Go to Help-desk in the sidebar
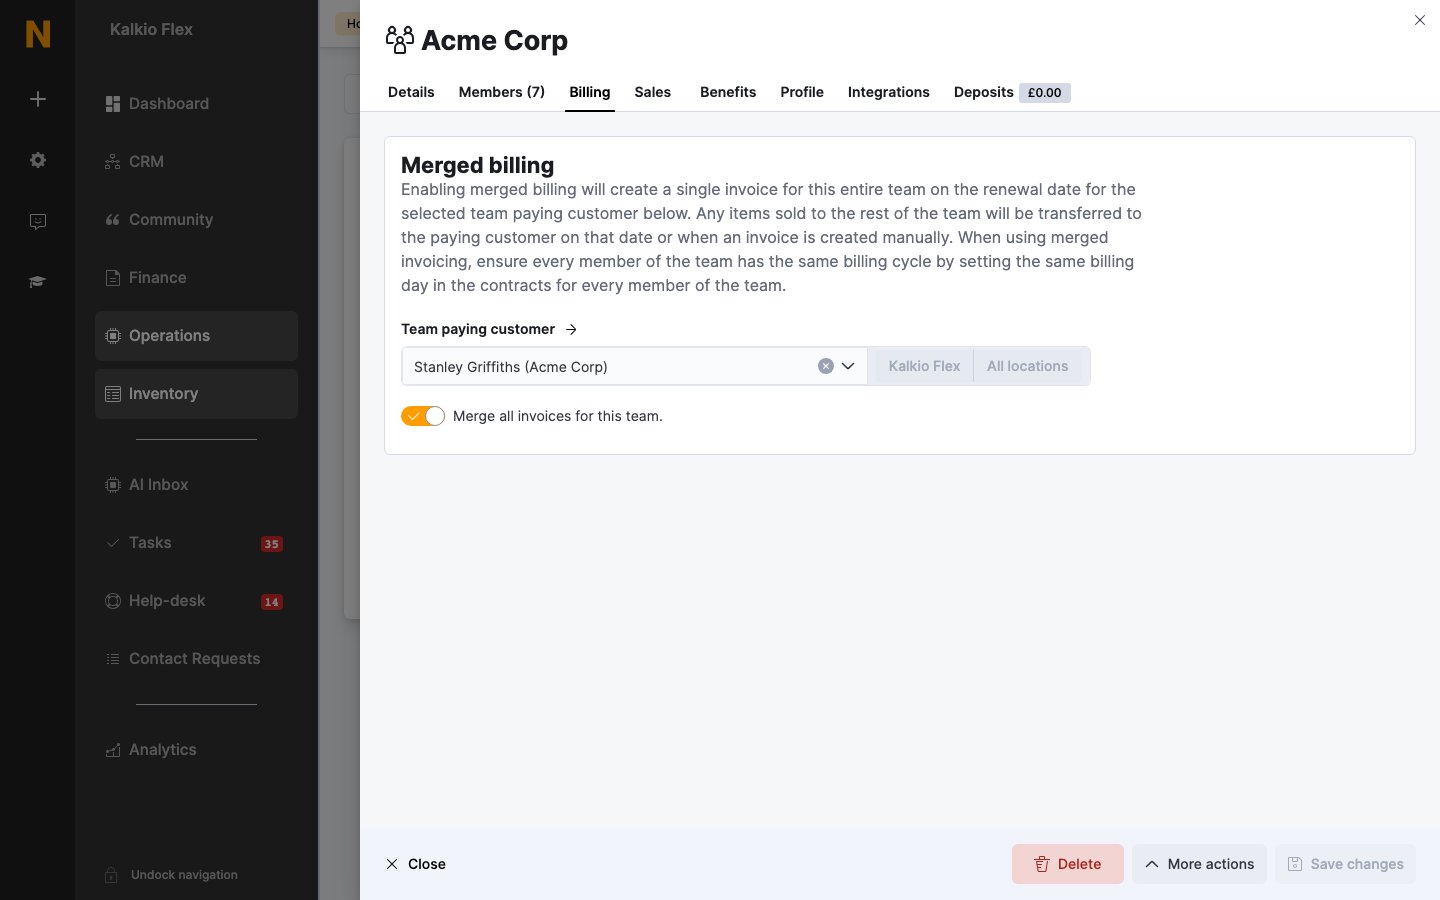 [196, 601]
